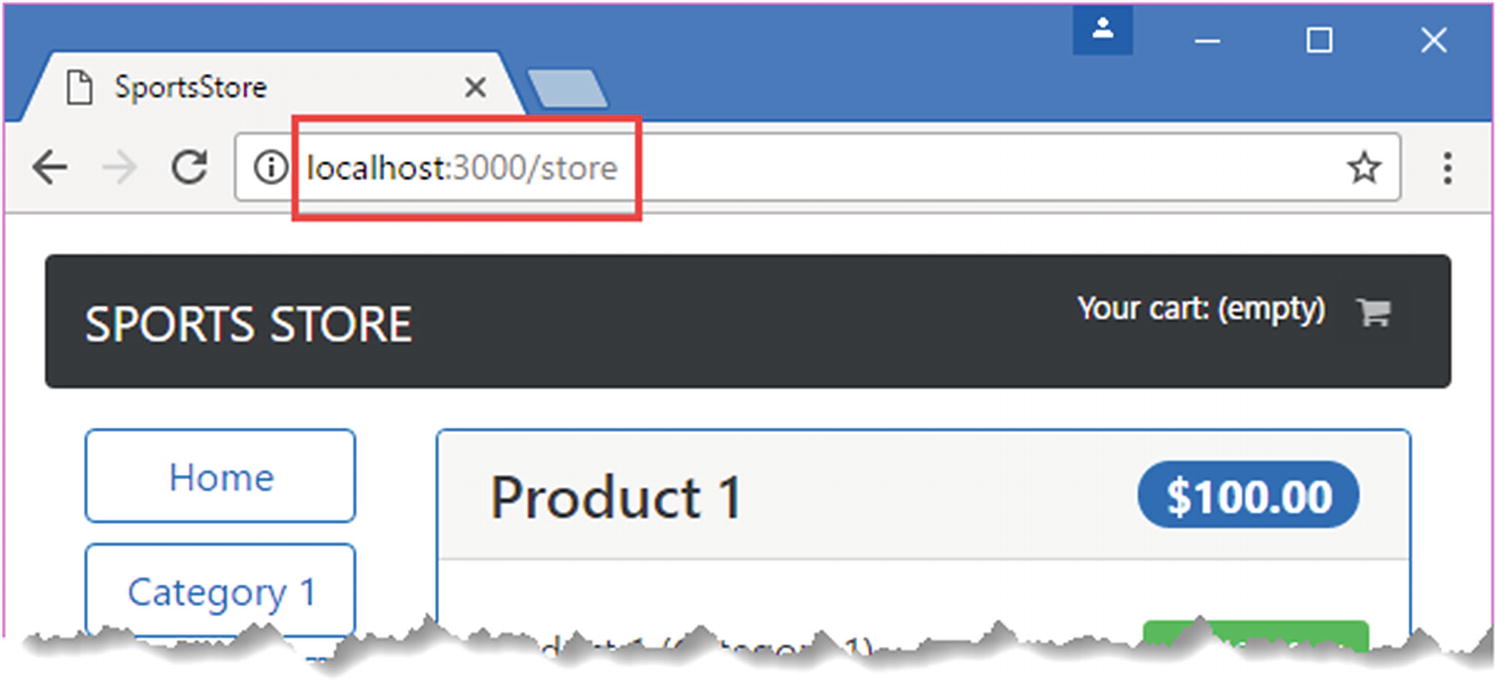Filter by Category 1

[x=220, y=591]
